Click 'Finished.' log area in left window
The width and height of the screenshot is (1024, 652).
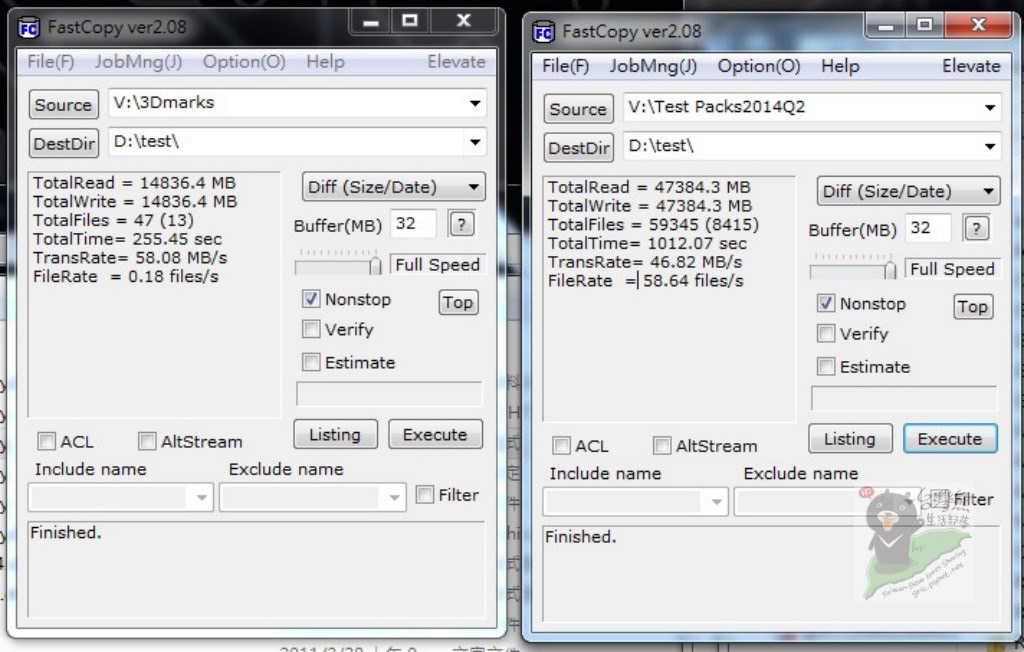256,570
